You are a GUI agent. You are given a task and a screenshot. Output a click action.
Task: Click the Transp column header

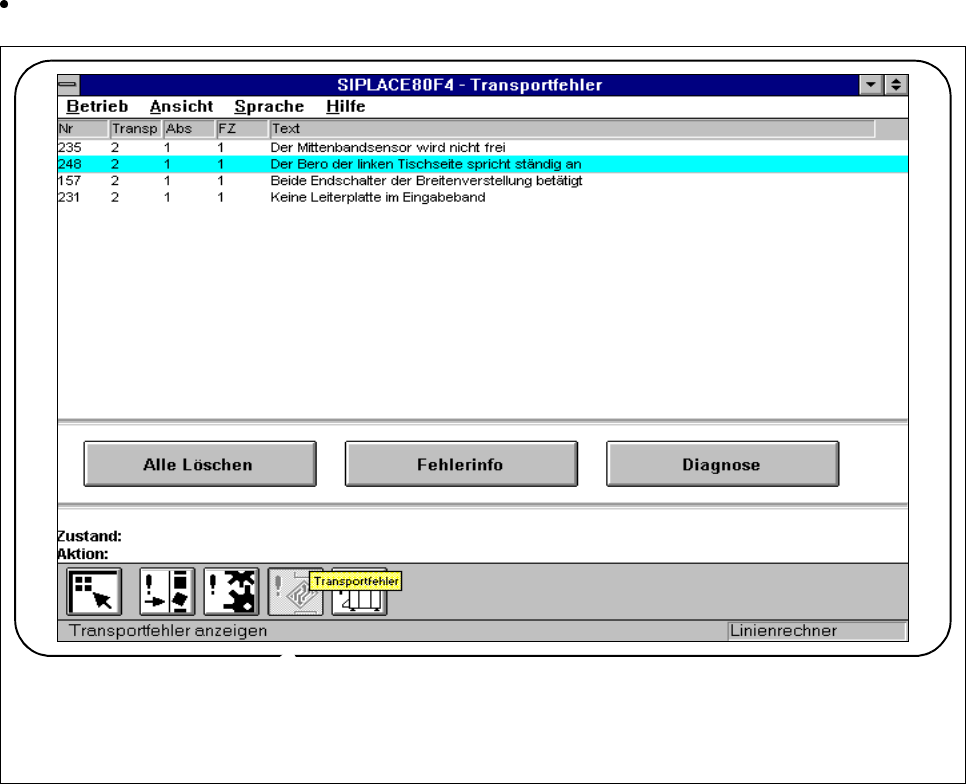coord(136,129)
